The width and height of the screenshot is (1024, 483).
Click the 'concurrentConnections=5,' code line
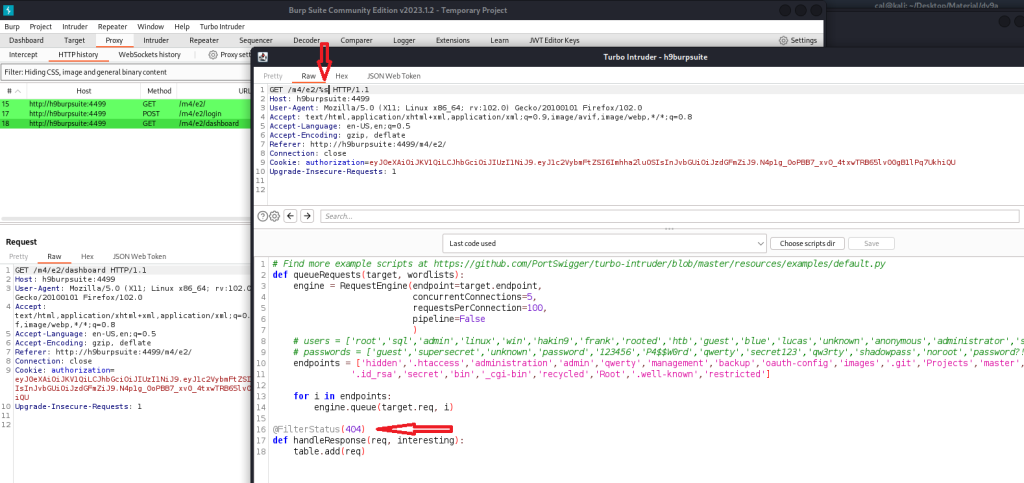(475, 296)
